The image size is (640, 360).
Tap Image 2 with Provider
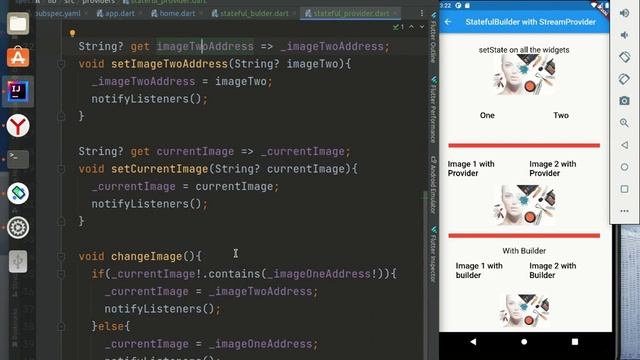coord(553,169)
